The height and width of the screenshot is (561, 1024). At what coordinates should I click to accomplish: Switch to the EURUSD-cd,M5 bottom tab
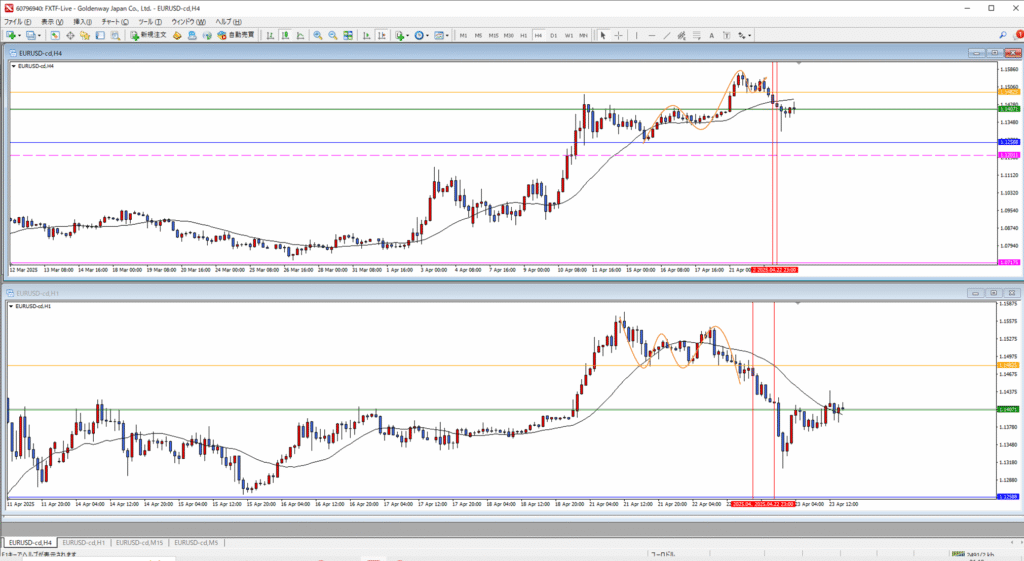[196, 543]
